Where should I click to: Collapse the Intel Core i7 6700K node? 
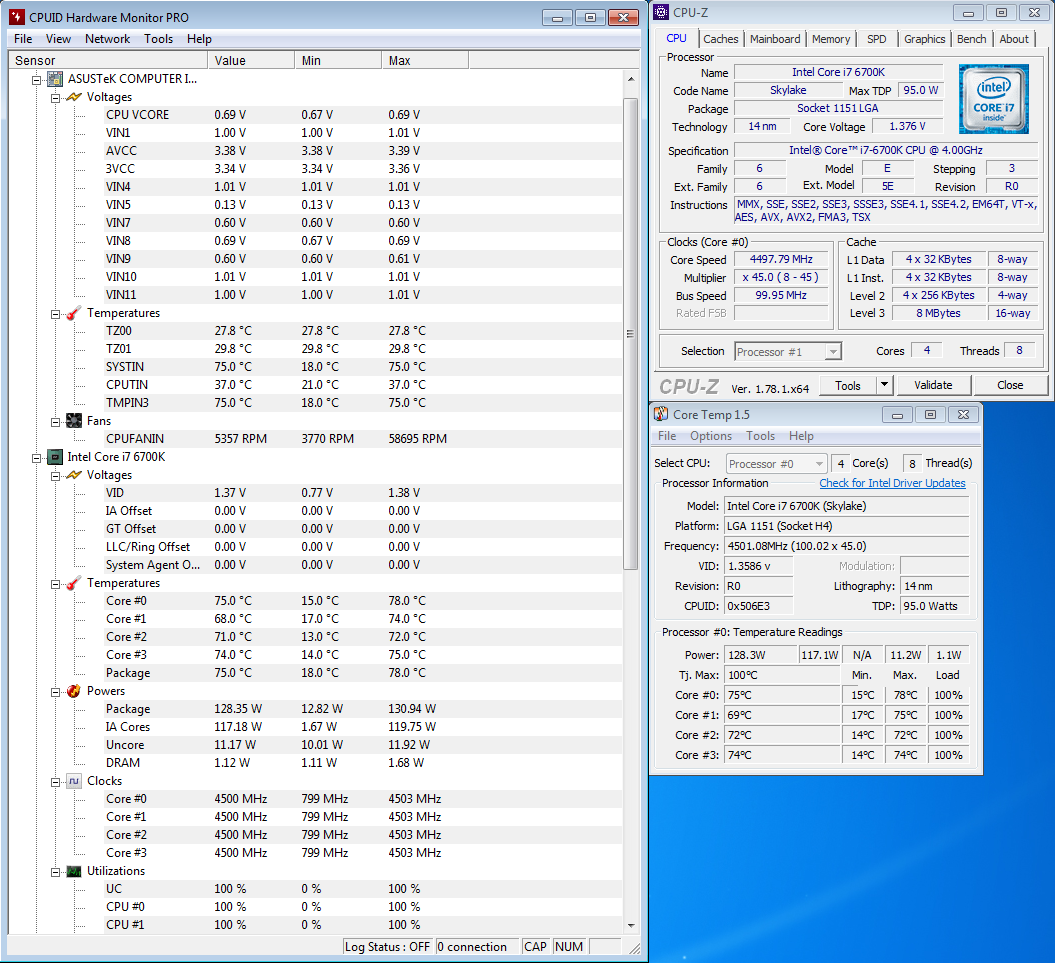click(36, 458)
